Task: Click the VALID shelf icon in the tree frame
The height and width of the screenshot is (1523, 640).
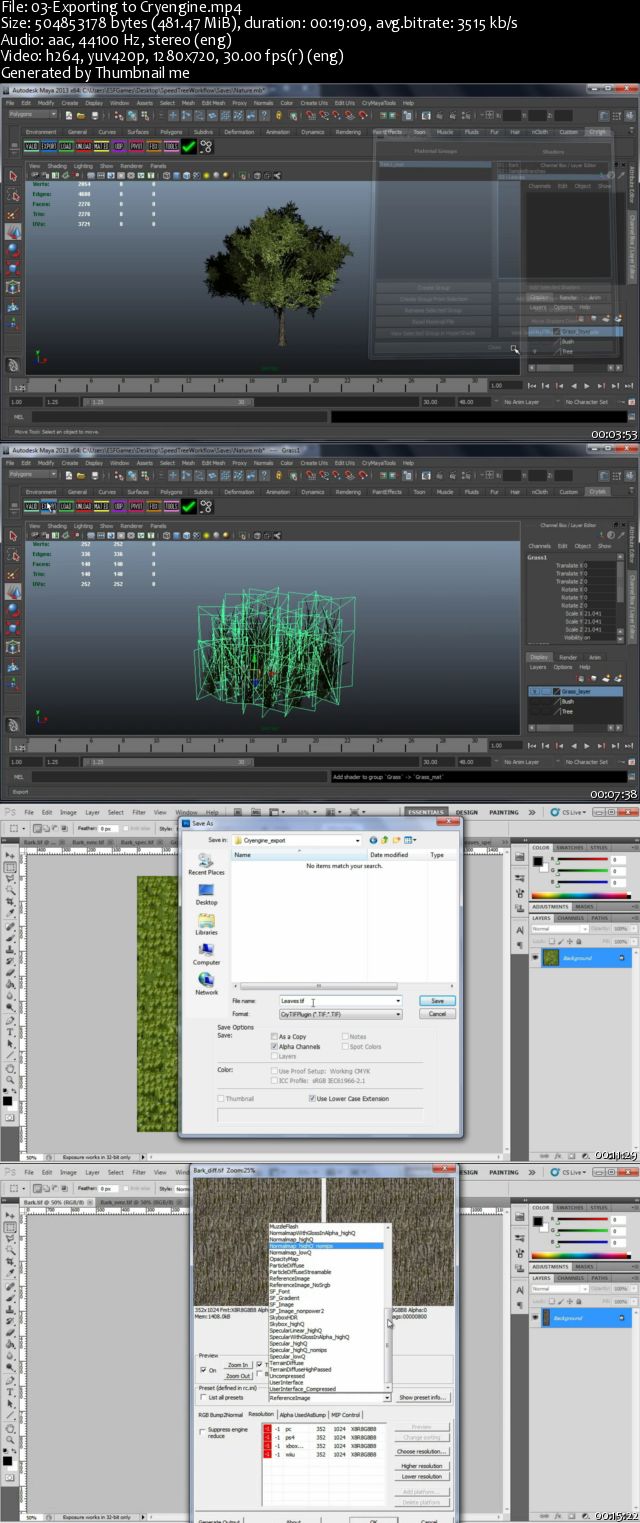Action: [x=32, y=146]
